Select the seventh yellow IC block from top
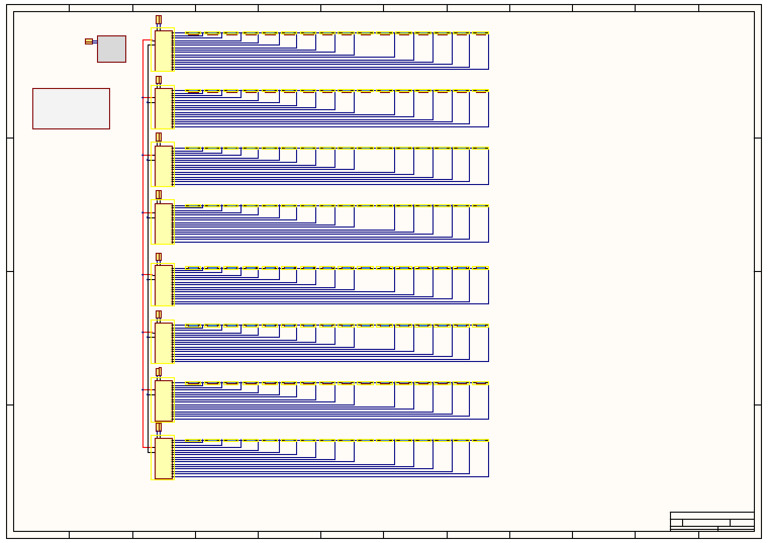This screenshot has width=768, height=543. pos(164,401)
